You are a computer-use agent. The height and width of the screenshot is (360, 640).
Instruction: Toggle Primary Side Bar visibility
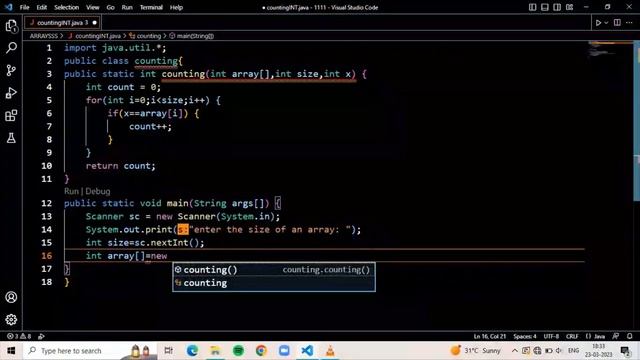533,7
